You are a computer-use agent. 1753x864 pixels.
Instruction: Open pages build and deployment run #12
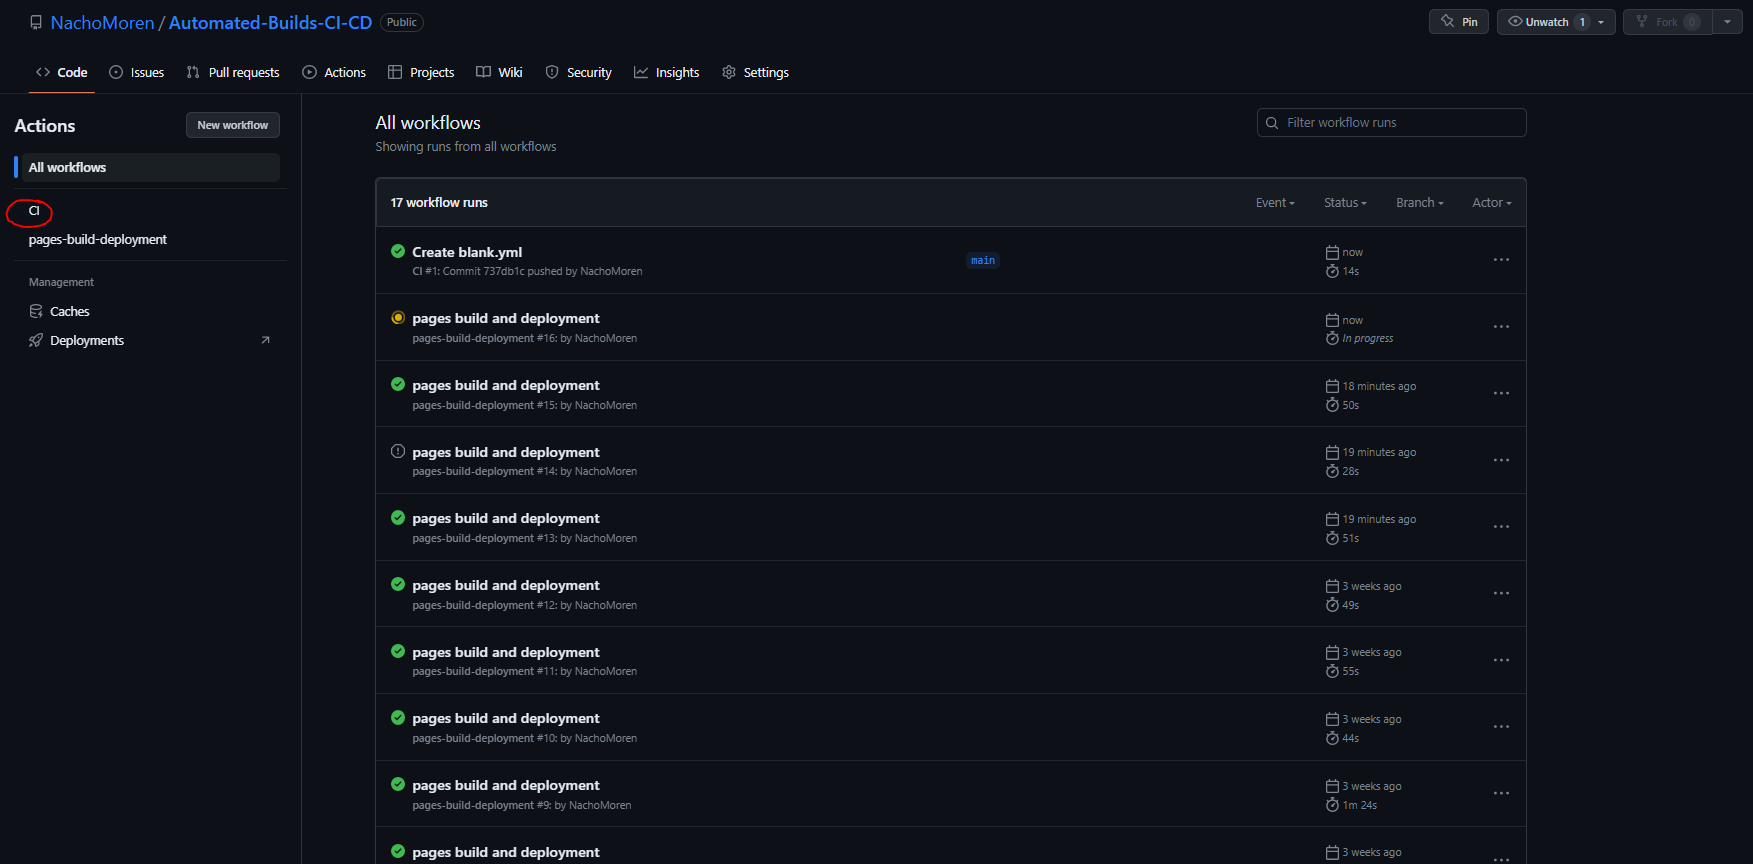click(506, 585)
